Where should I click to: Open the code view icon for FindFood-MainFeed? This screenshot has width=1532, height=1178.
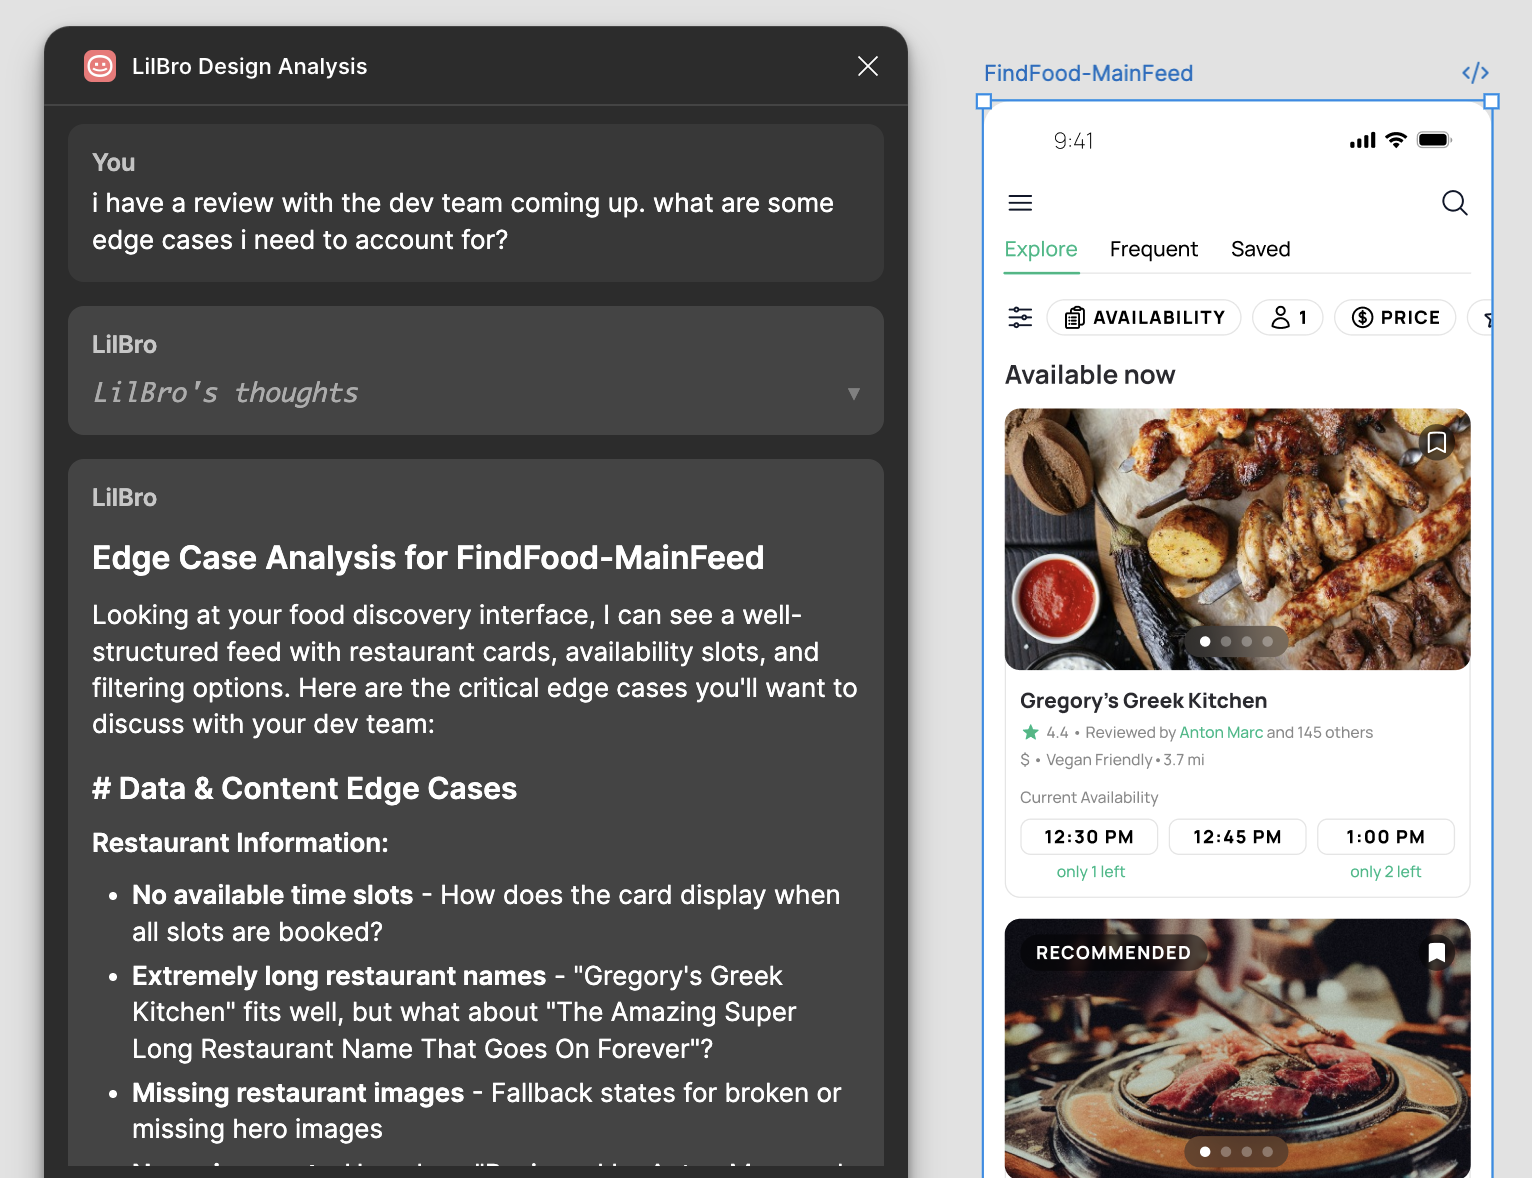[1475, 73]
